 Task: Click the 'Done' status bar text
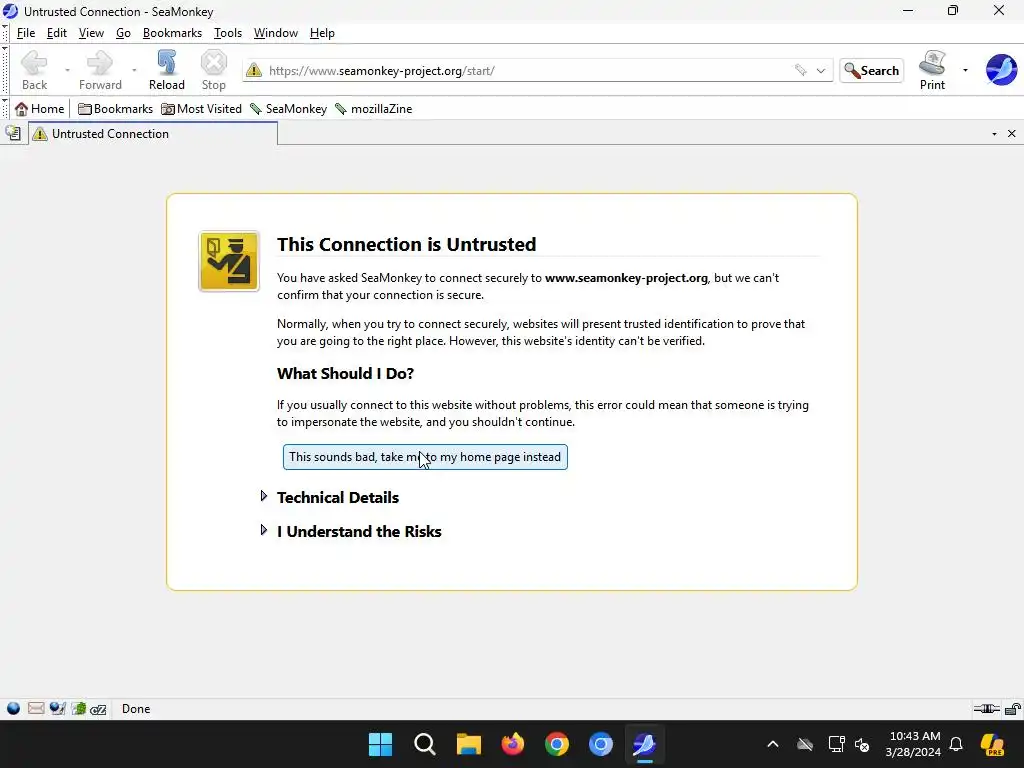coord(136,709)
